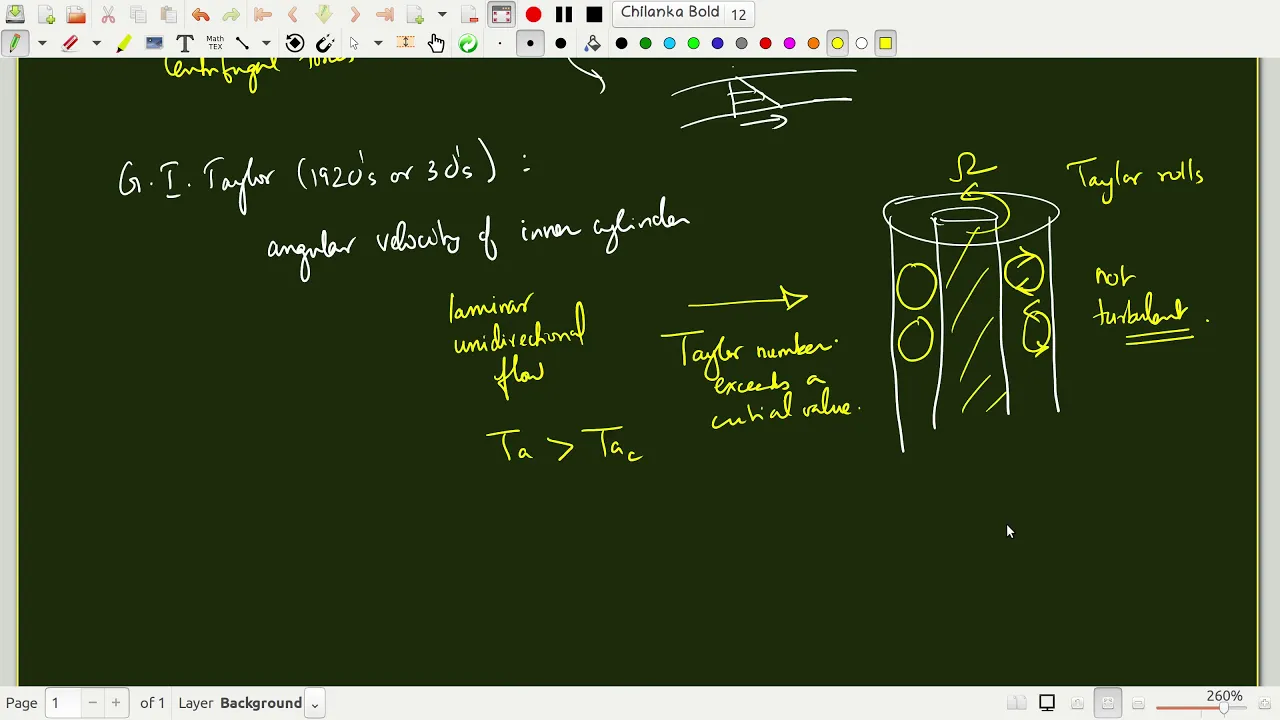Click the green refresh default-tool icon

pos(468,43)
